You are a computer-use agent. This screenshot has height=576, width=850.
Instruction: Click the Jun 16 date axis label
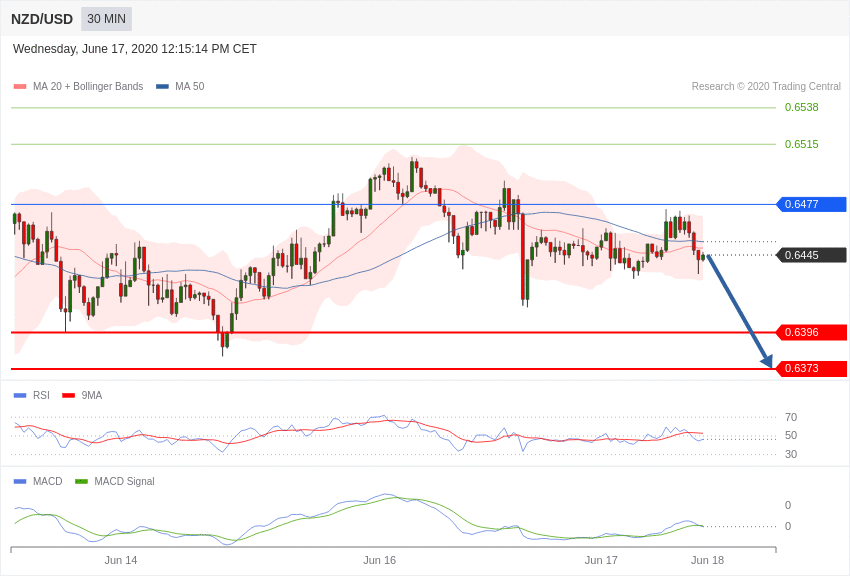(x=379, y=560)
